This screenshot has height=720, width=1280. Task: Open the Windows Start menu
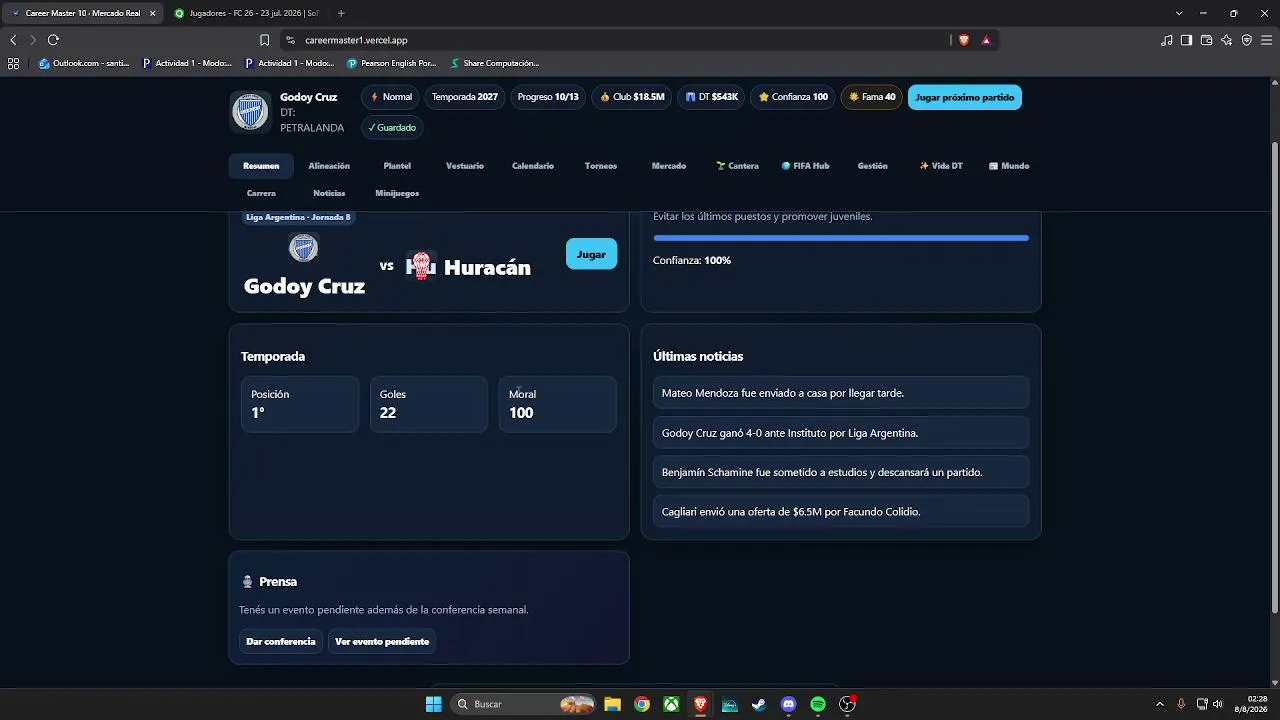click(433, 704)
